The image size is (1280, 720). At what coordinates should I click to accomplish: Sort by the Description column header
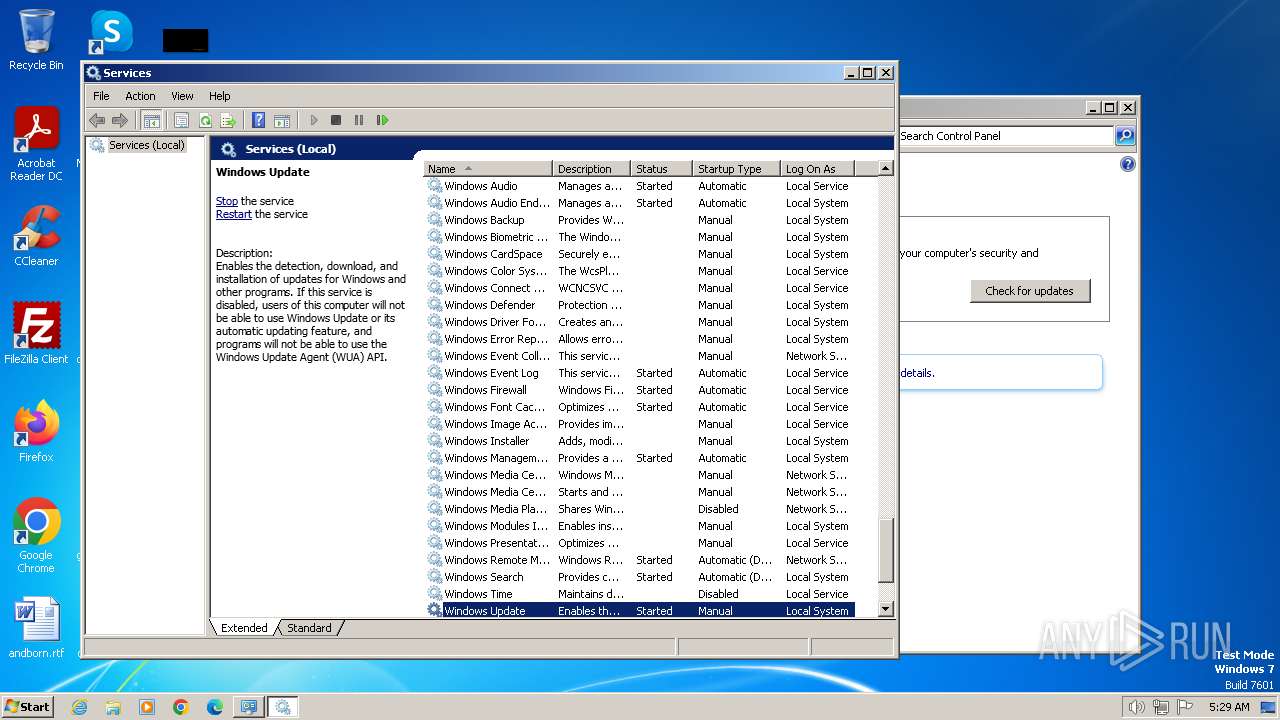tap(591, 169)
